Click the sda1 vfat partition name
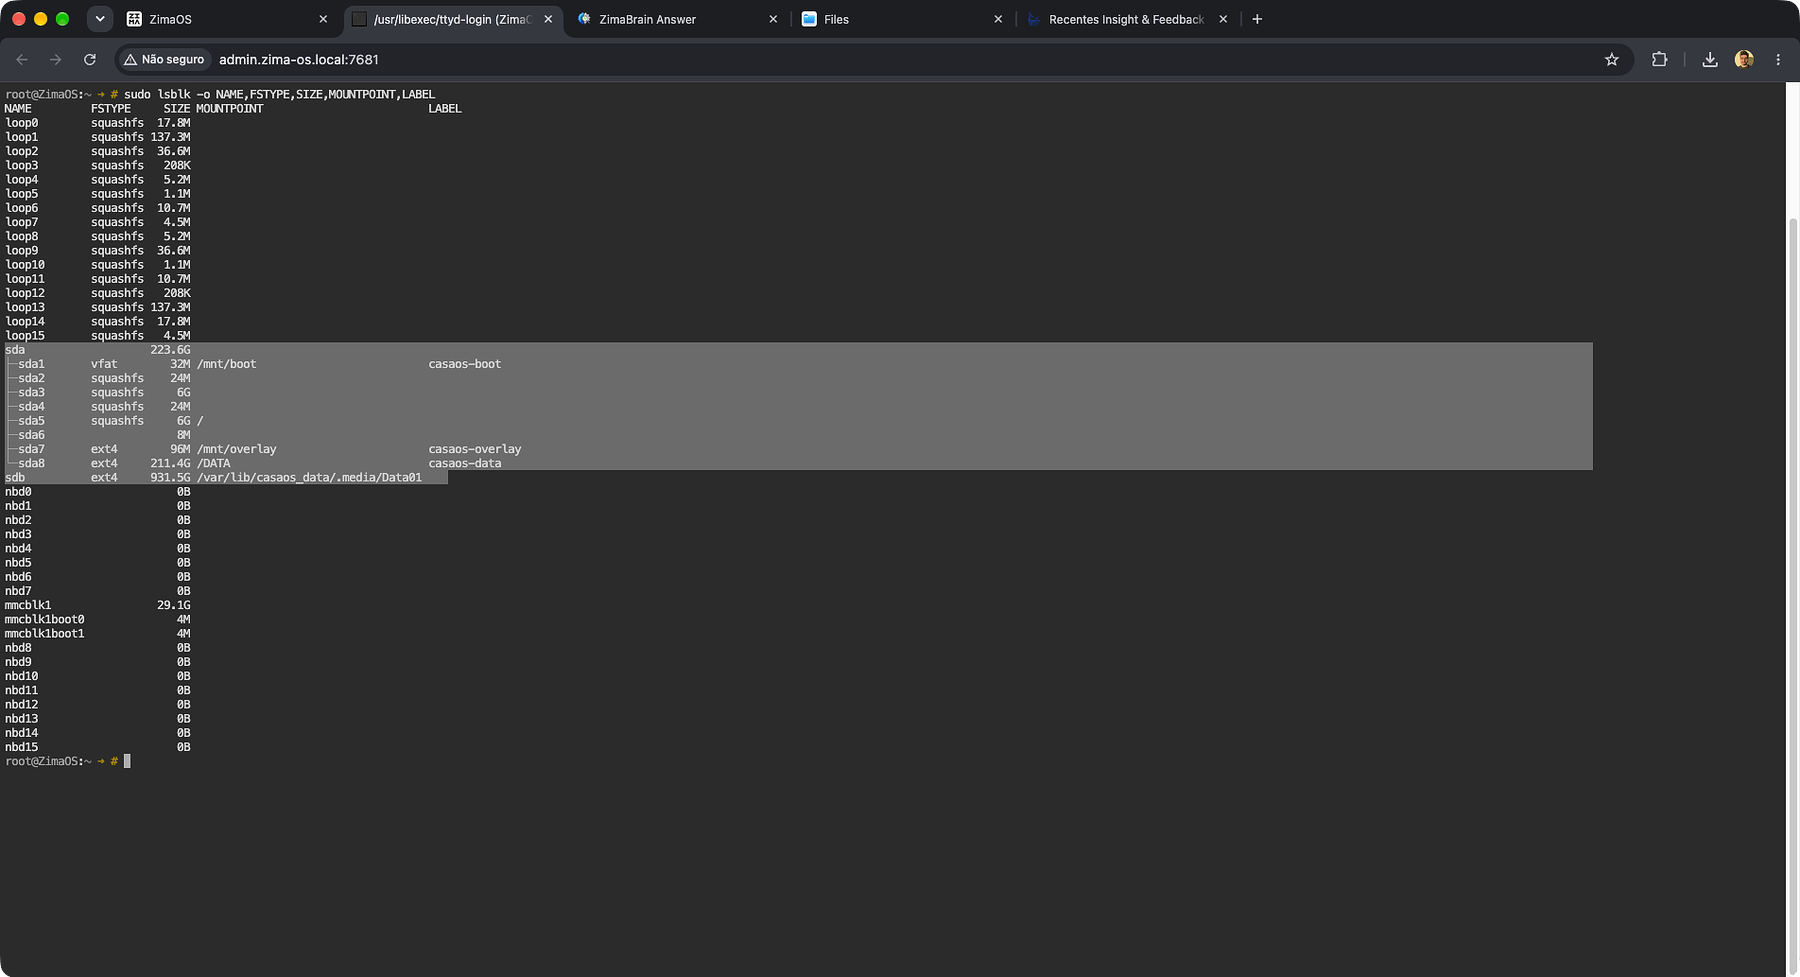Viewport: 1800px width, 977px height. click(31, 364)
